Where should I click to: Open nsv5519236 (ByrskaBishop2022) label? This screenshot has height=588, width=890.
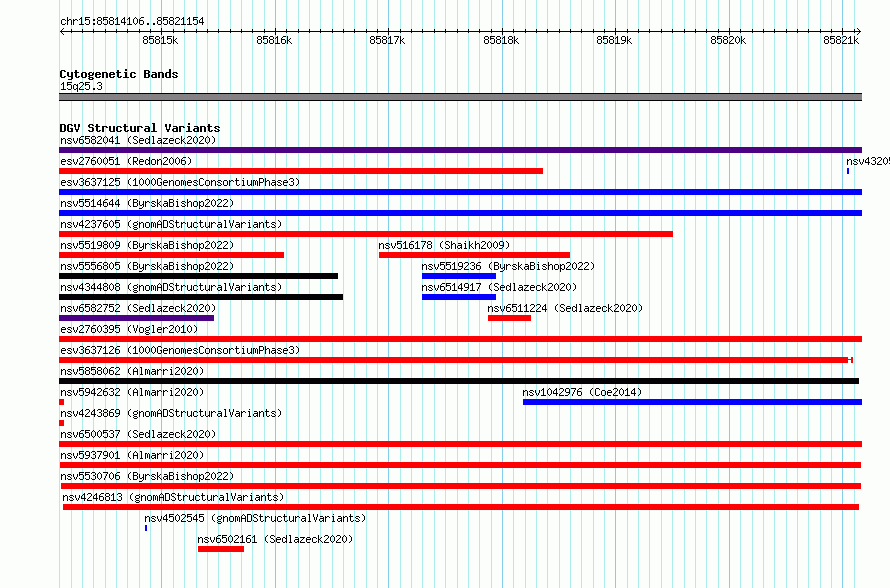coord(508,266)
